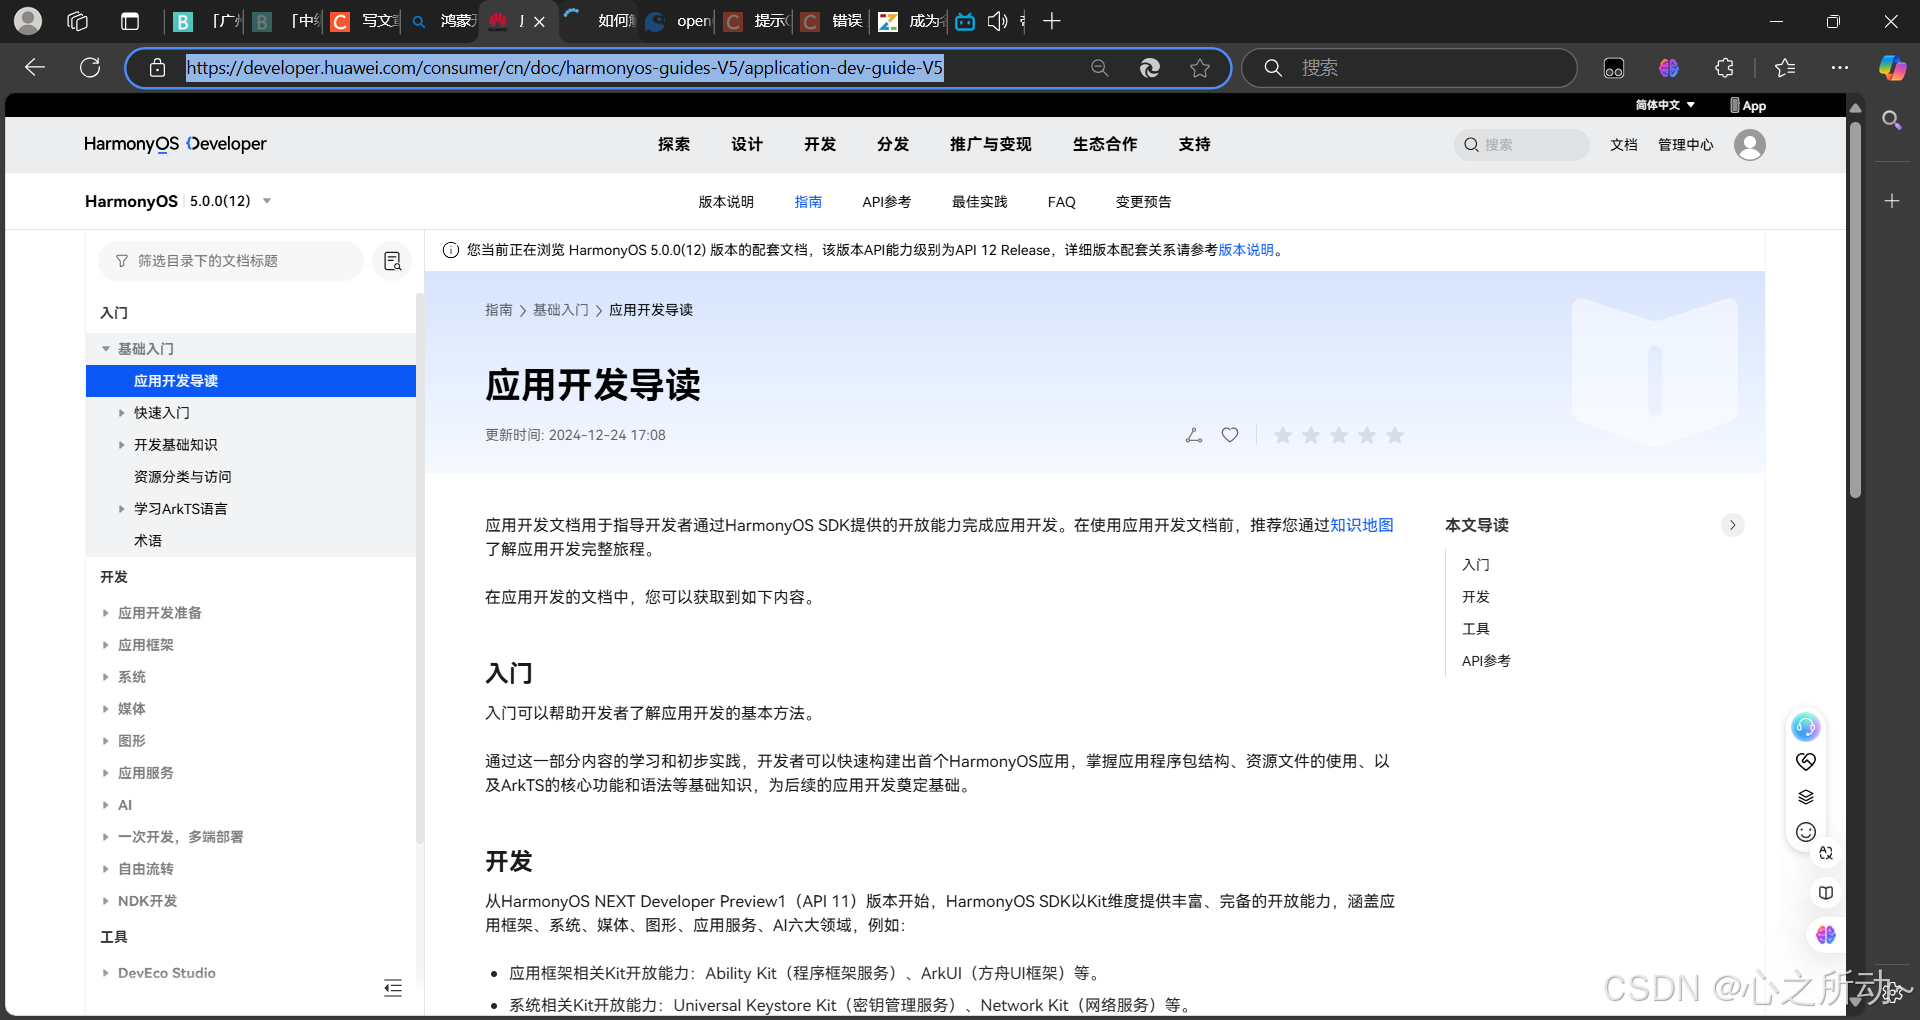Click the browser back arrow
Image resolution: width=1920 pixels, height=1020 pixels.
pos(35,67)
